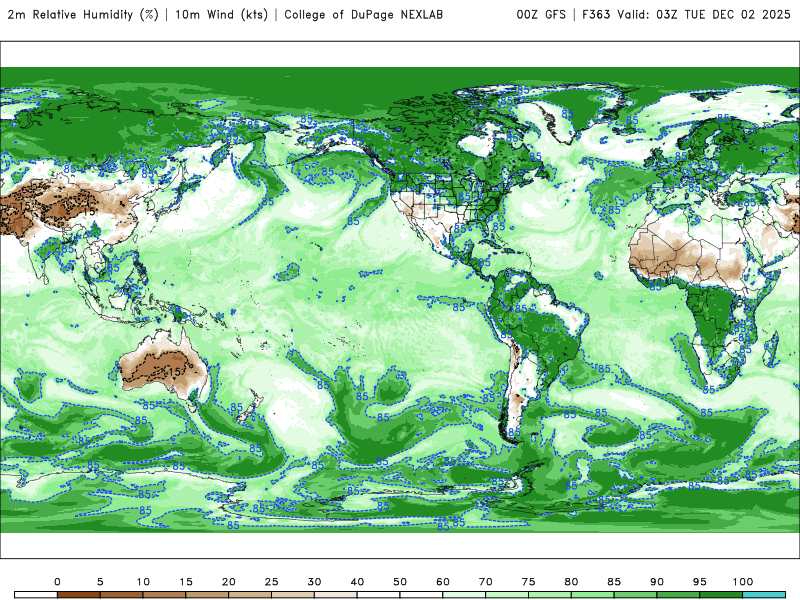This screenshot has height=600, width=800.
Task: Select the legend scale number 25
Action: click(x=271, y=582)
